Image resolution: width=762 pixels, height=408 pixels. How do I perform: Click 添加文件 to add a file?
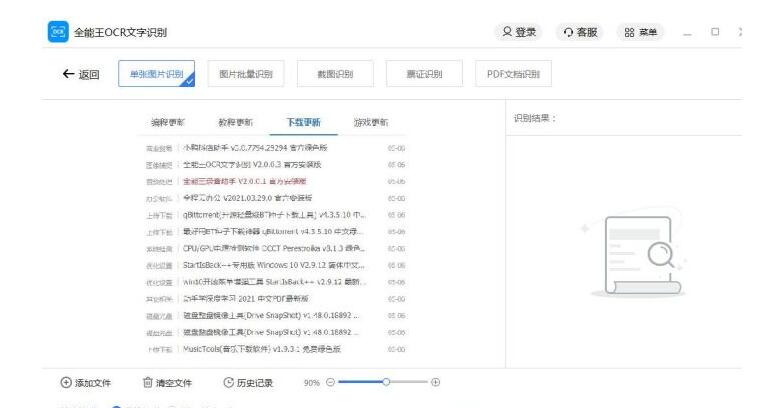tap(86, 383)
